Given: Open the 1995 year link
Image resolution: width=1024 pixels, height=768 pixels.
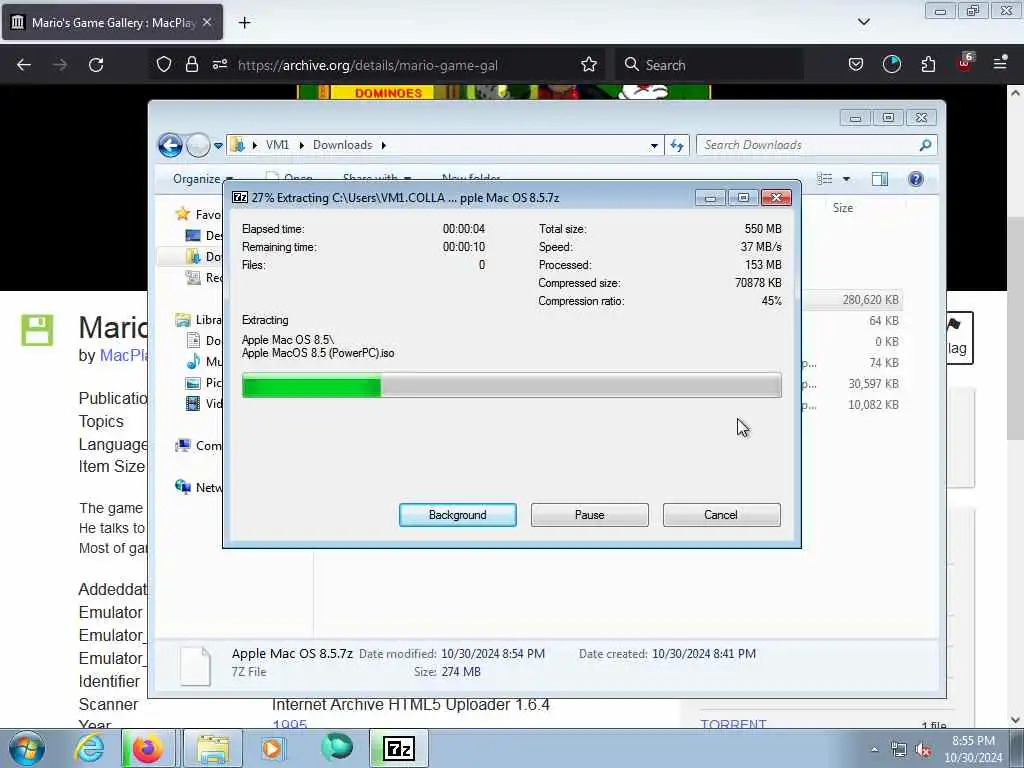Looking at the screenshot, I should click(x=289, y=724).
